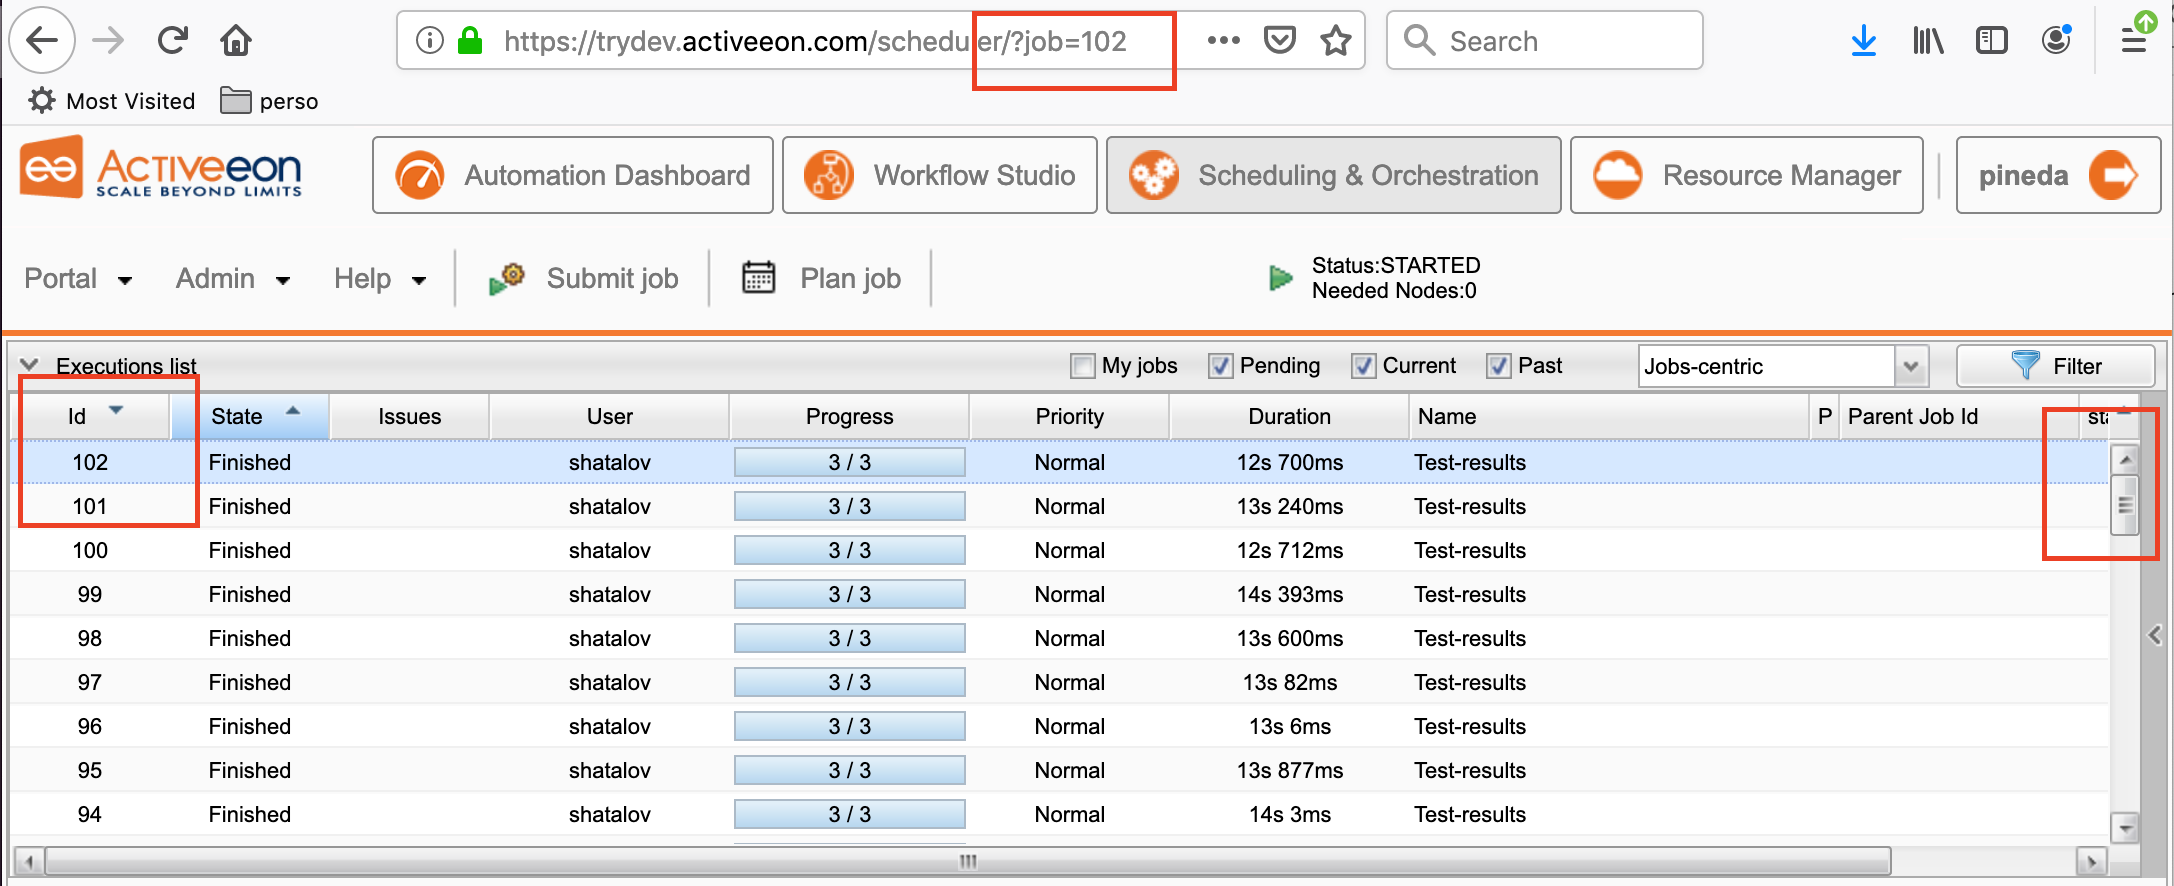Click the Filter button

2056,366
